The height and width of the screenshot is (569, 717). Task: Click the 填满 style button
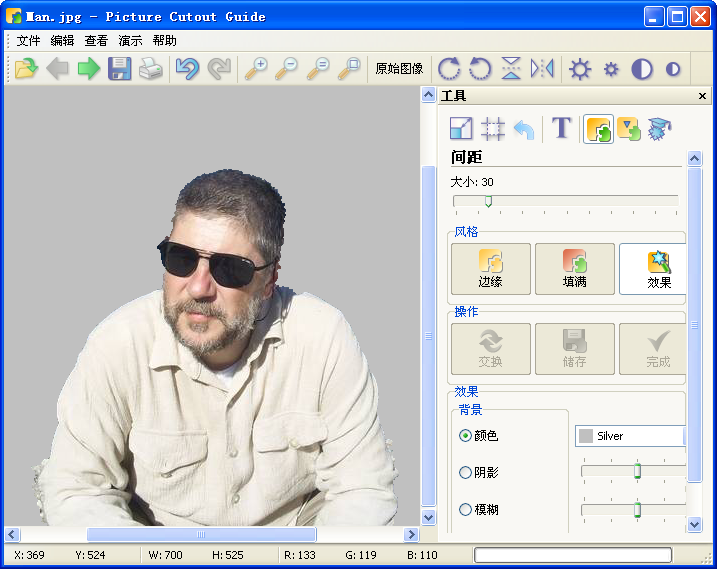coord(574,269)
